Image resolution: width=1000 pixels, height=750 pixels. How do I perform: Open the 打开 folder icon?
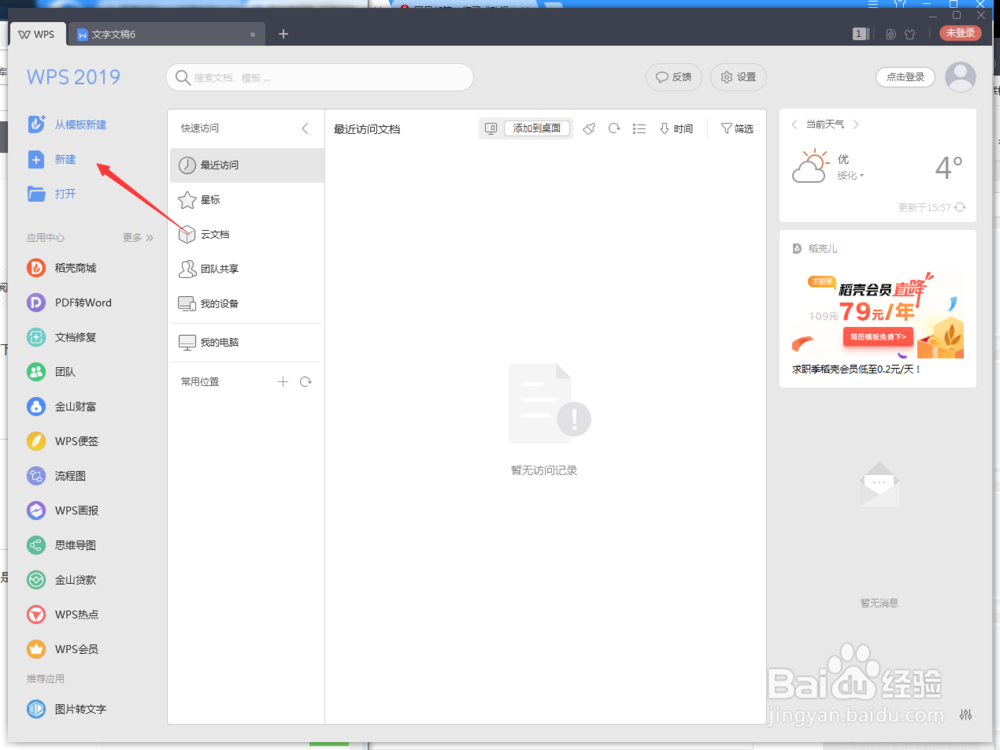pyautogui.click(x=36, y=194)
